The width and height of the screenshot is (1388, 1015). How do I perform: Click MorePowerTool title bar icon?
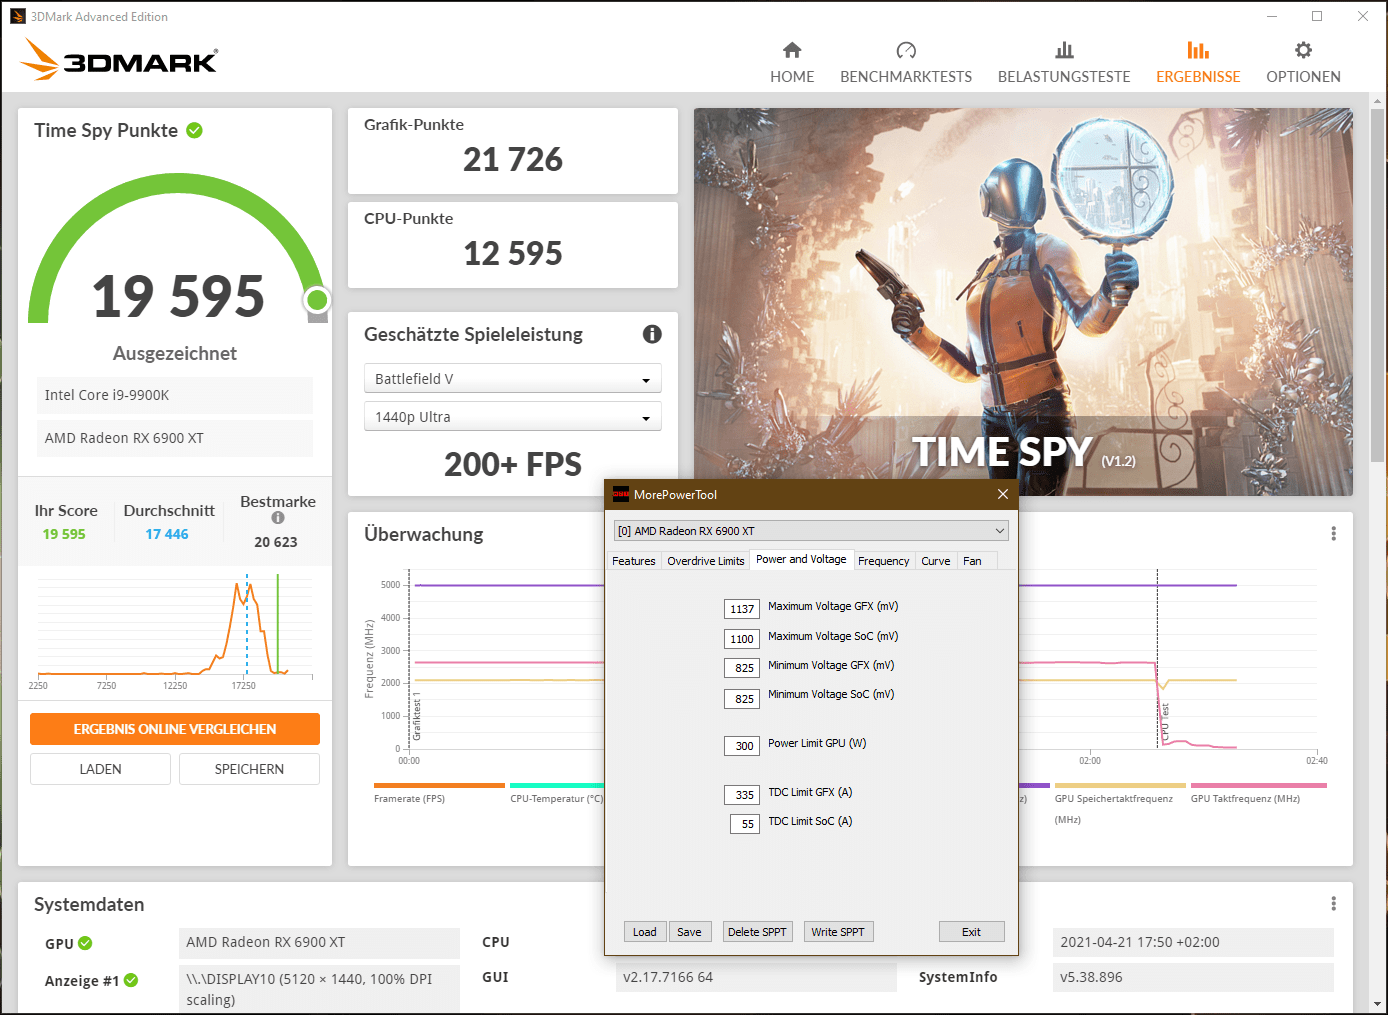[x=621, y=494]
